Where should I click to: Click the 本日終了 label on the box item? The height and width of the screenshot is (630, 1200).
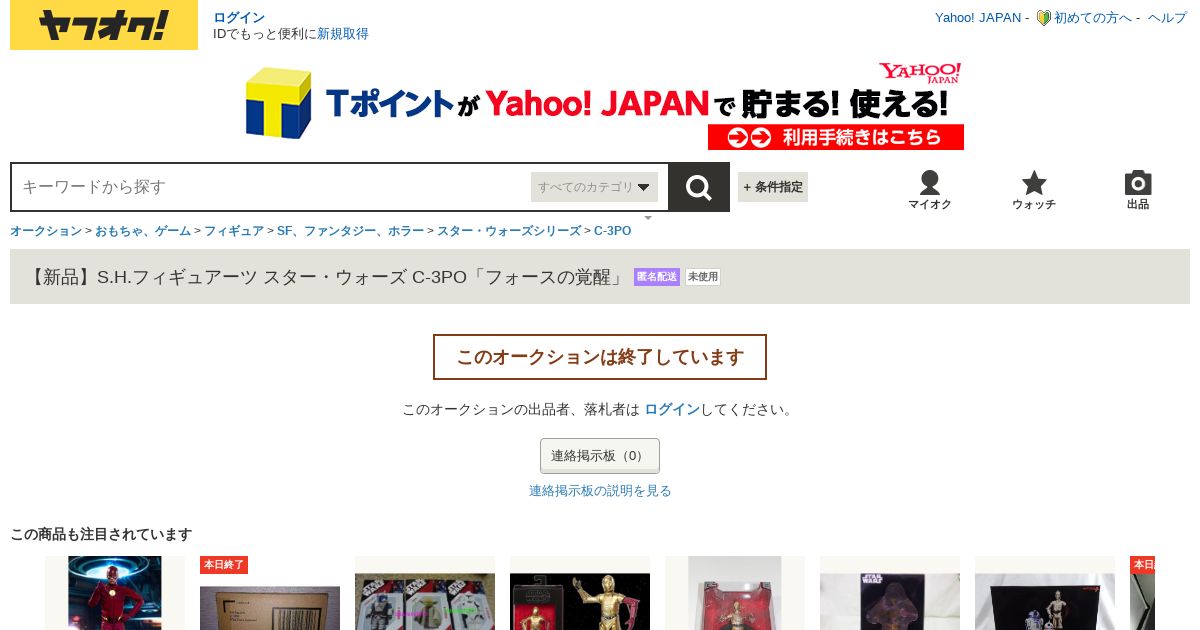click(224, 565)
